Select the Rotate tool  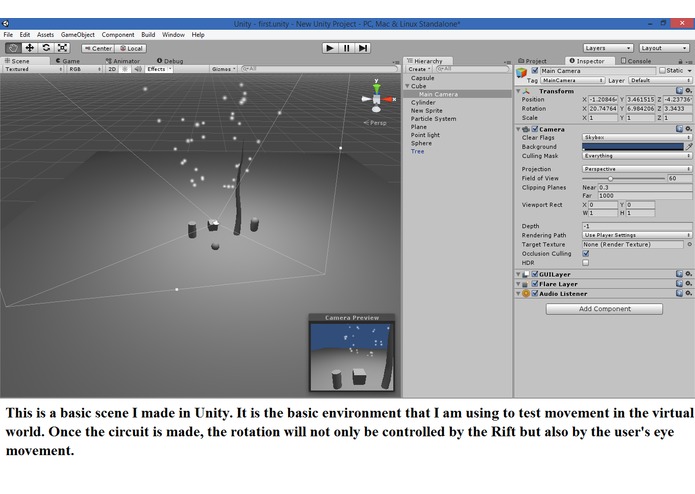[x=46, y=48]
